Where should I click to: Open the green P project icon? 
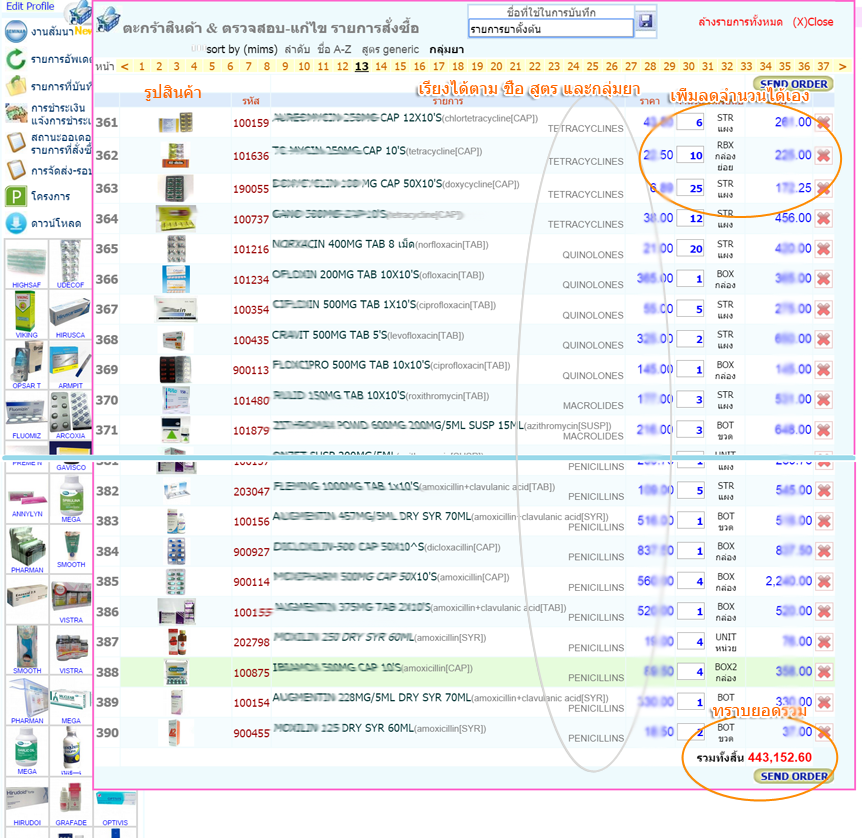[x=16, y=196]
